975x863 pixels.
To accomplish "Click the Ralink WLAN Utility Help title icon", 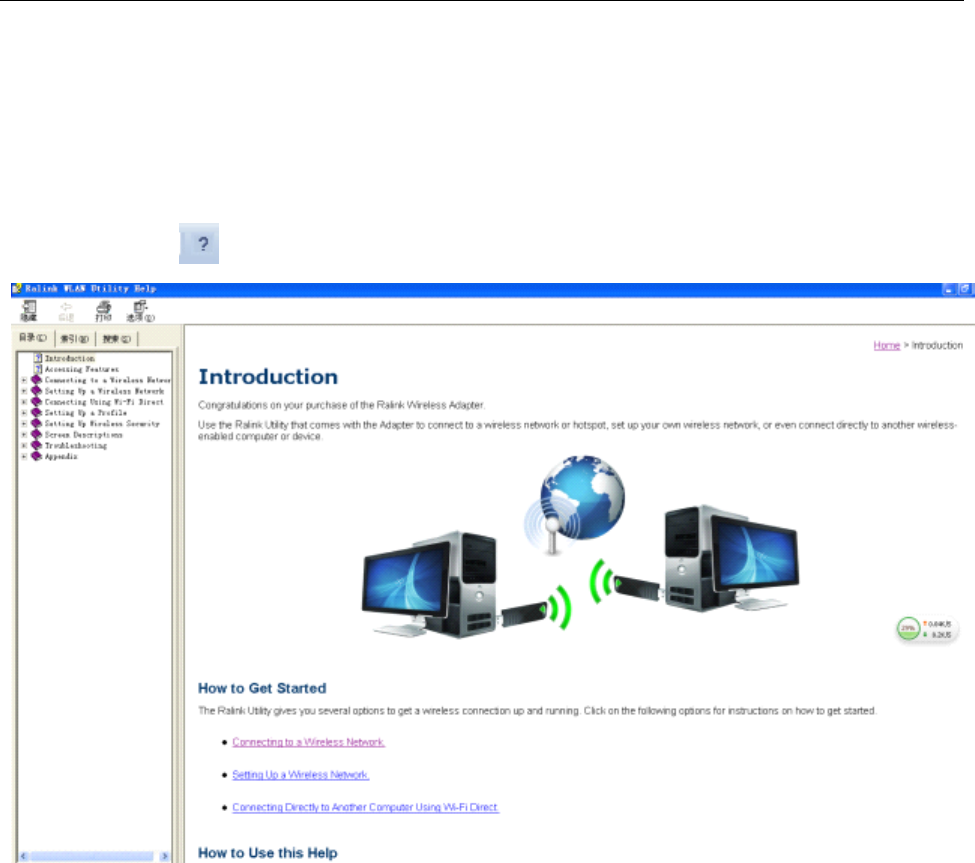I will pyautogui.click(x=17, y=288).
